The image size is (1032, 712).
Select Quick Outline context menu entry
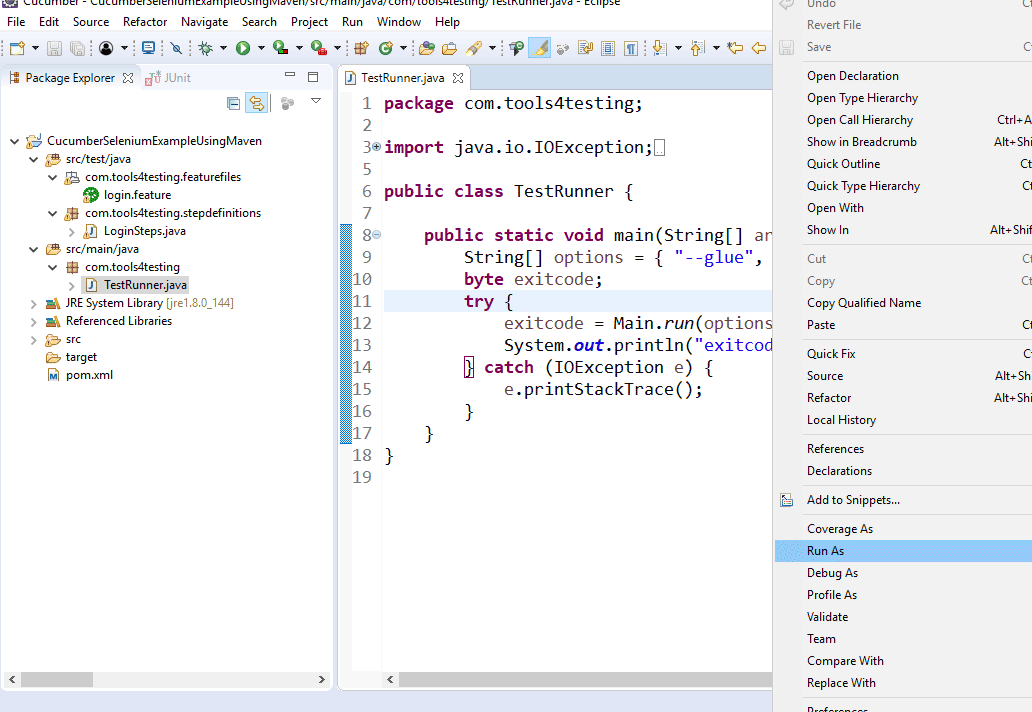(x=903, y=164)
